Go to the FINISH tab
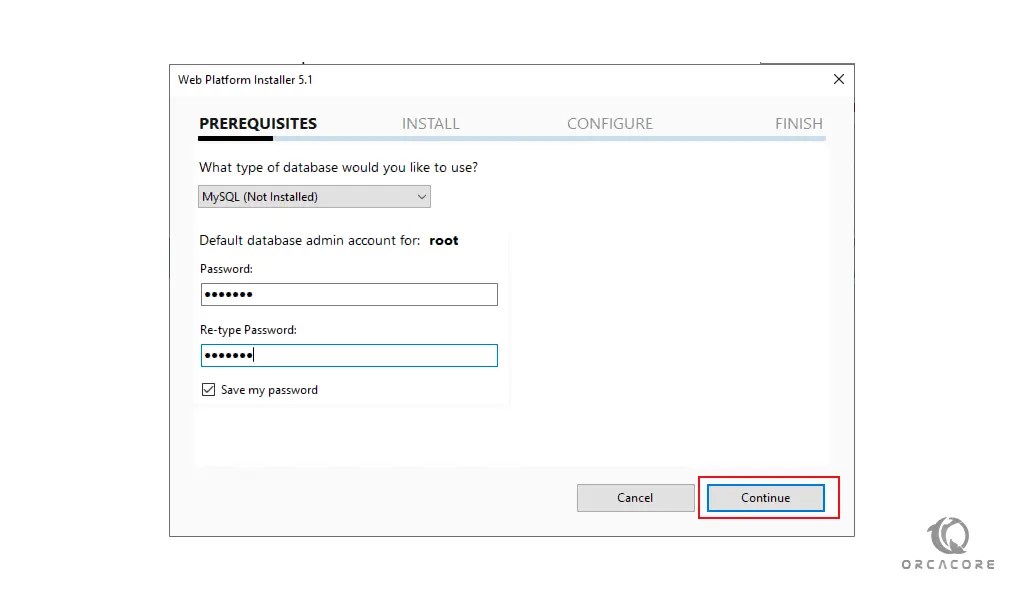The image size is (1024, 600). pyautogui.click(x=798, y=123)
